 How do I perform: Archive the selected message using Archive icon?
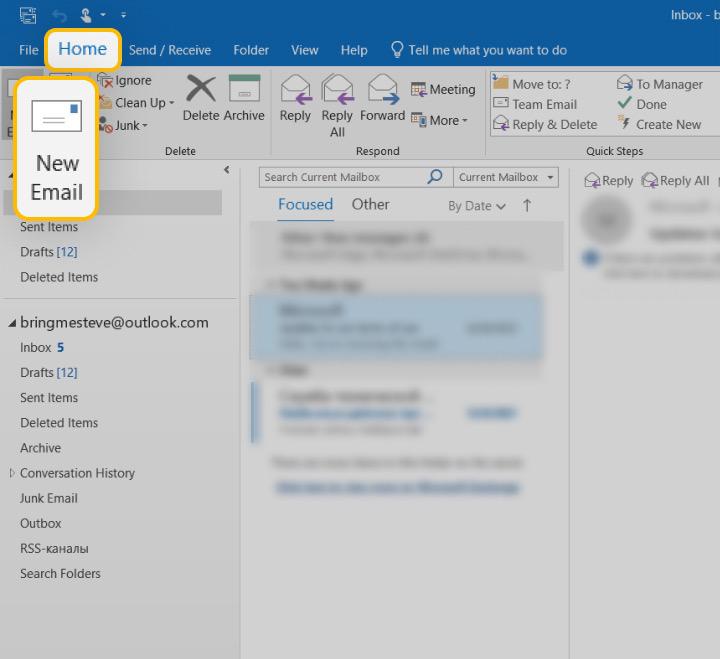pos(244,90)
